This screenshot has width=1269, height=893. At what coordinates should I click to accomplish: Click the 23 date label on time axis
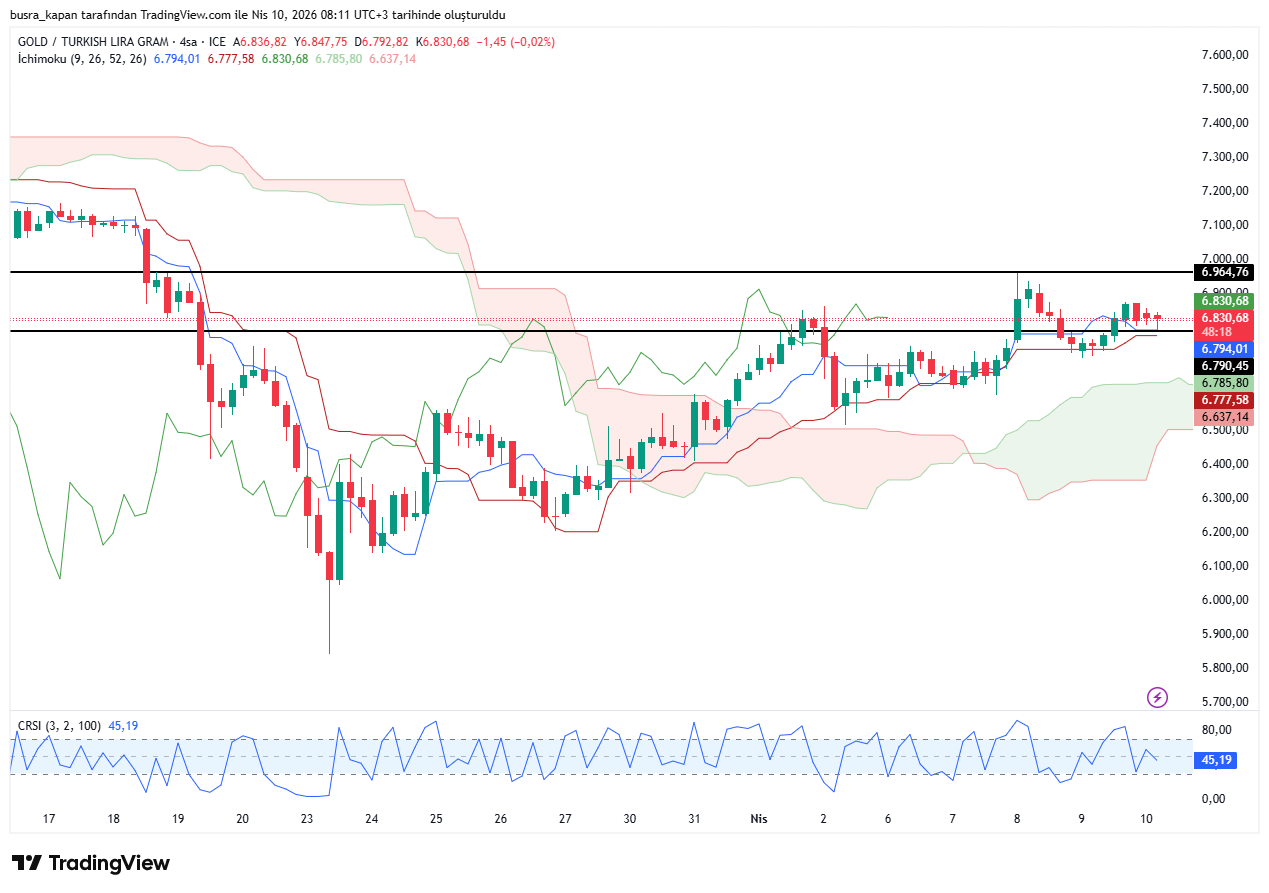click(x=307, y=818)
